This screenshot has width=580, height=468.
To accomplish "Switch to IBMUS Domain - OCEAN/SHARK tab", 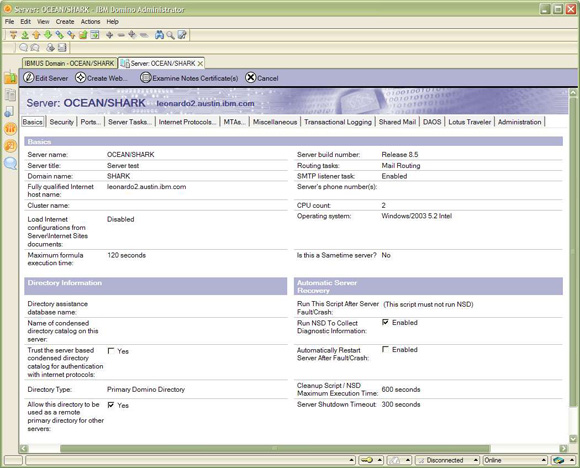I will click(70, 63).
